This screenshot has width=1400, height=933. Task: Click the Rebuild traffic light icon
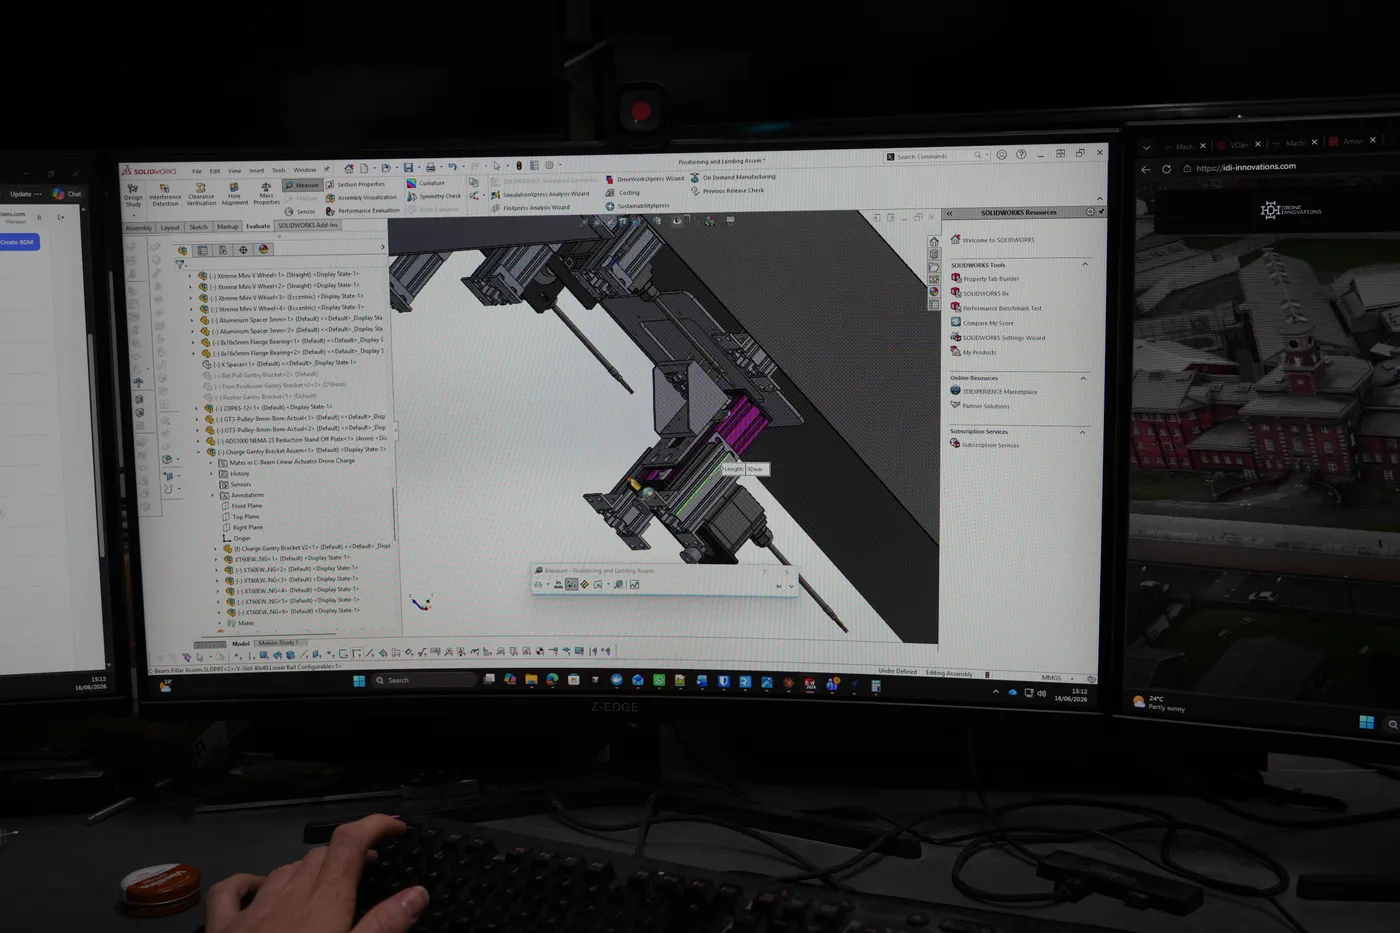518,166
